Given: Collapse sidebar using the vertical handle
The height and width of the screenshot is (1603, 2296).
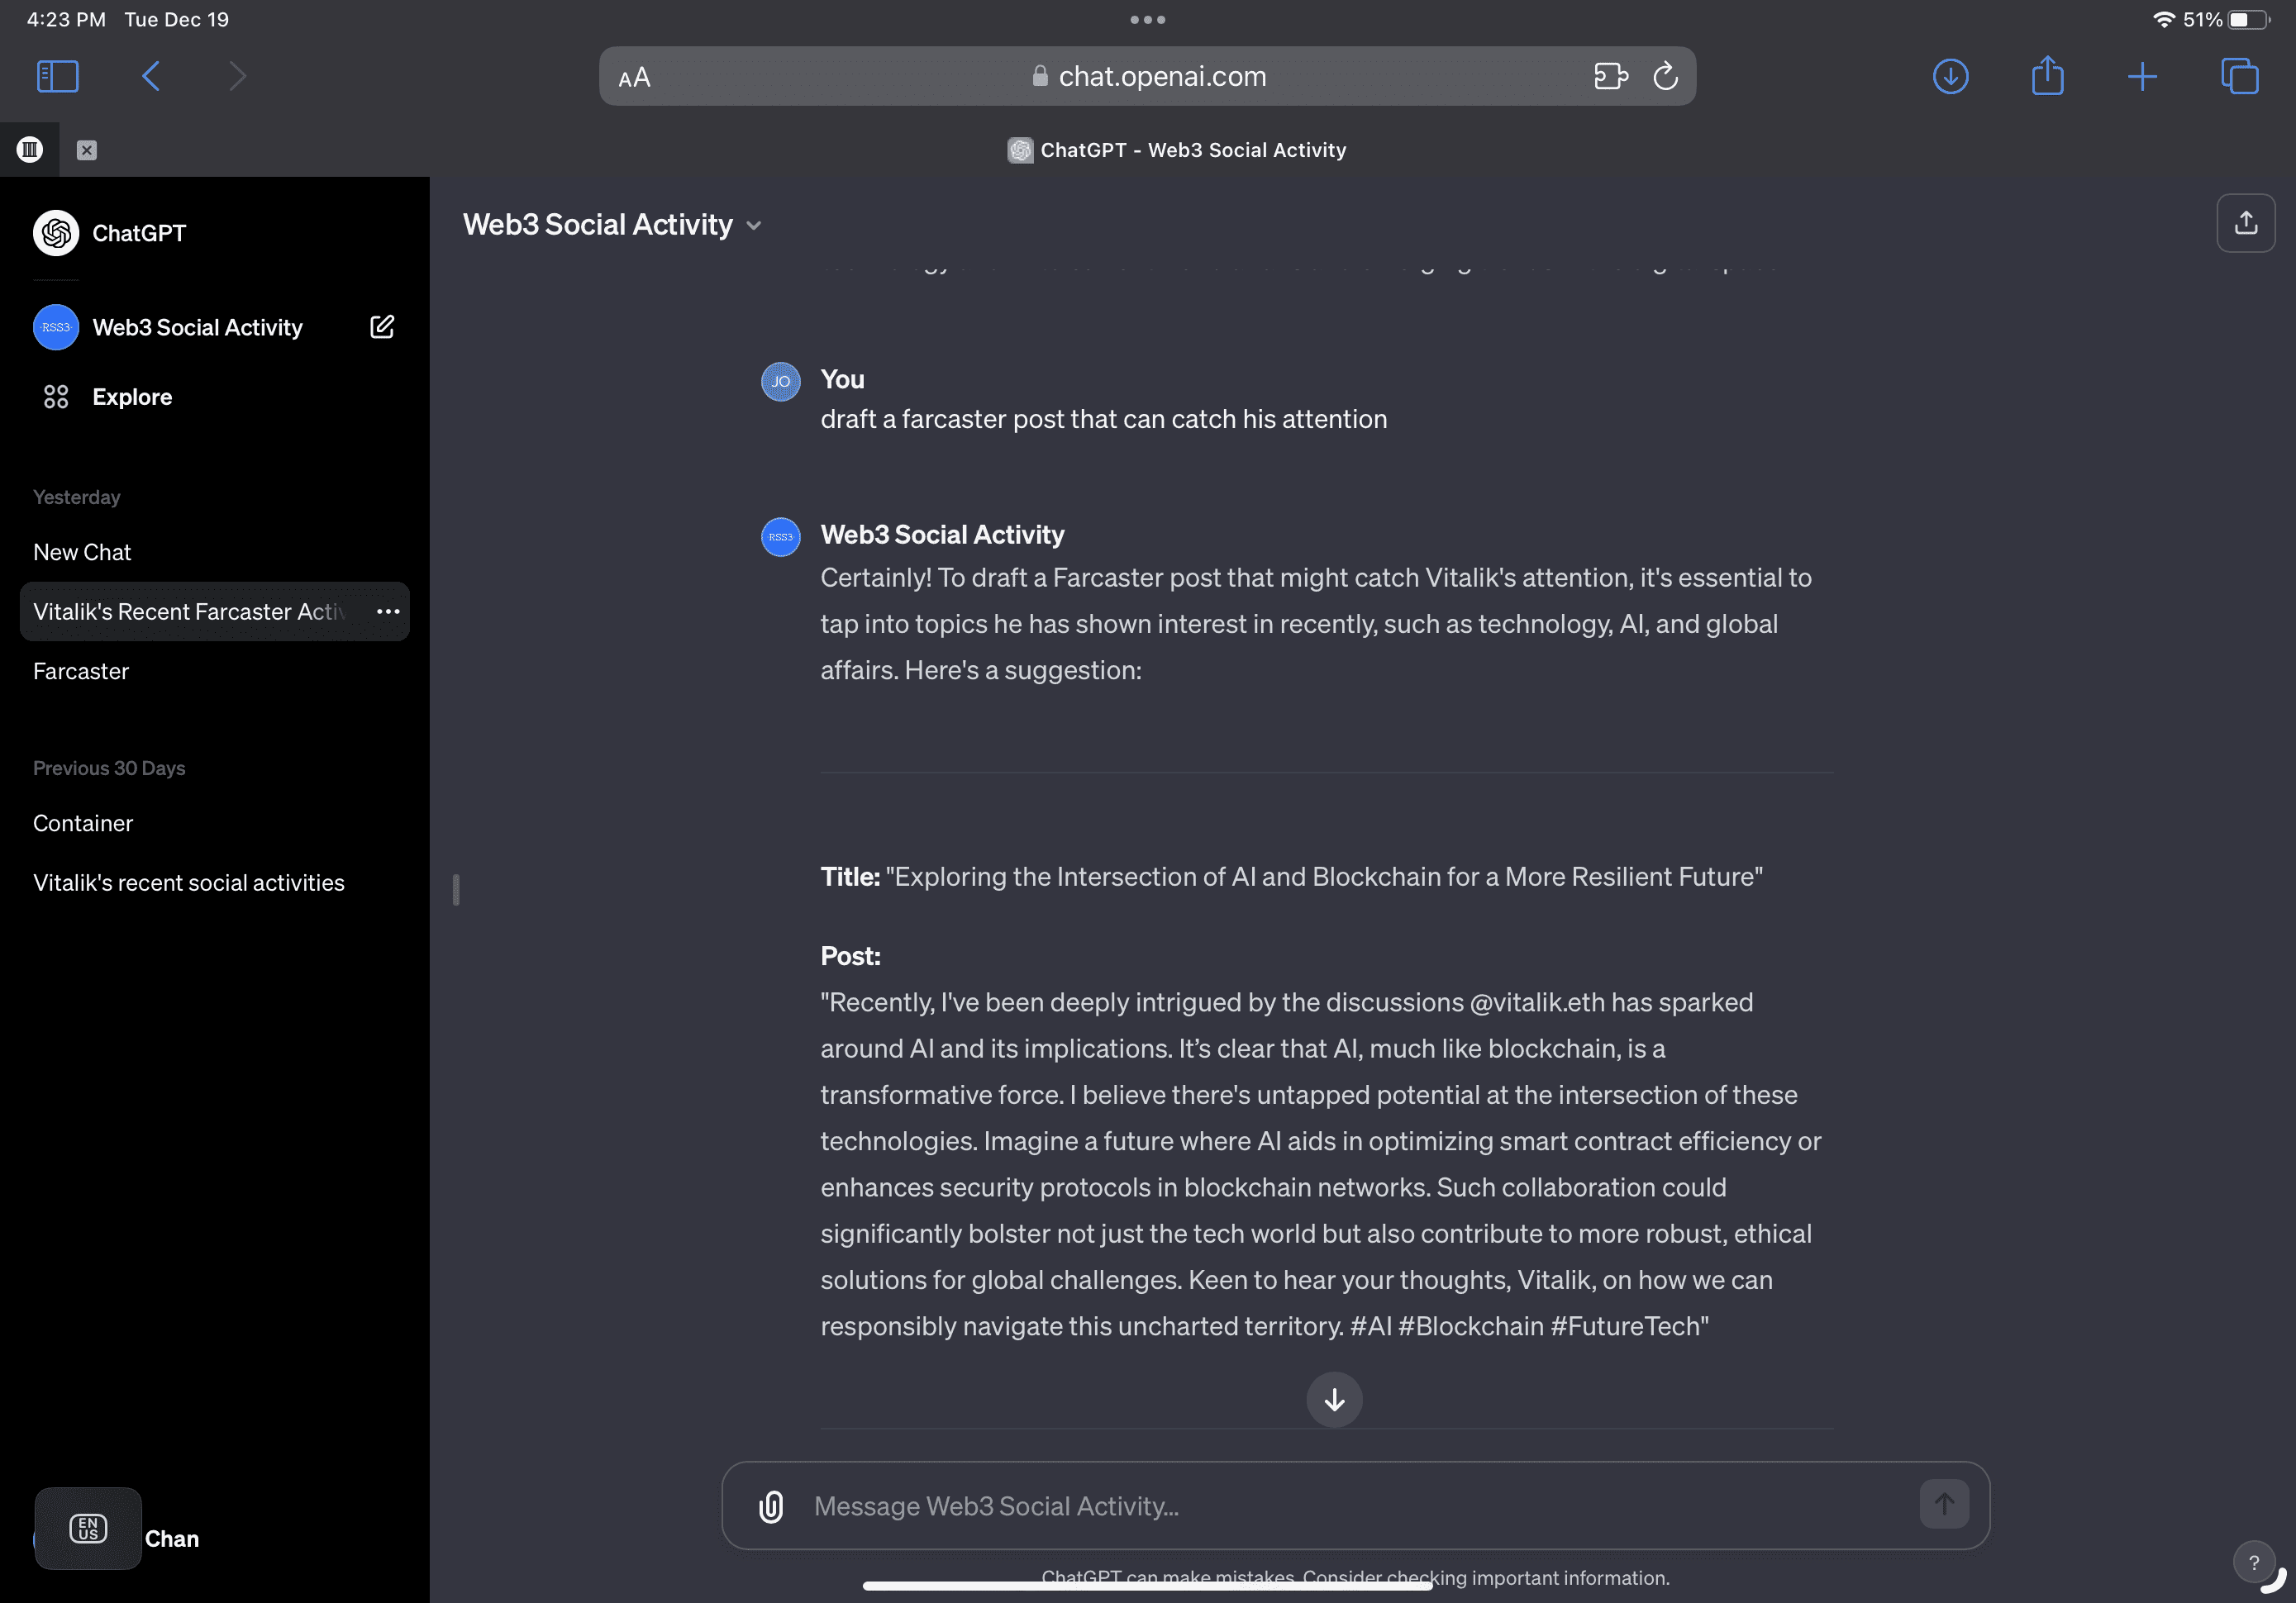Looking at the screenshot, I should point(456,889).
